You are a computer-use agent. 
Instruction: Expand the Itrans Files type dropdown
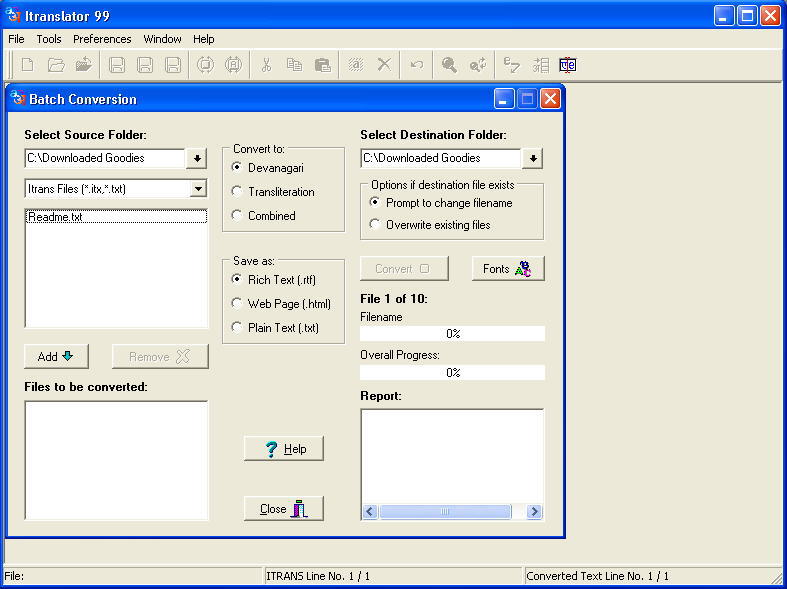point(198,189)
